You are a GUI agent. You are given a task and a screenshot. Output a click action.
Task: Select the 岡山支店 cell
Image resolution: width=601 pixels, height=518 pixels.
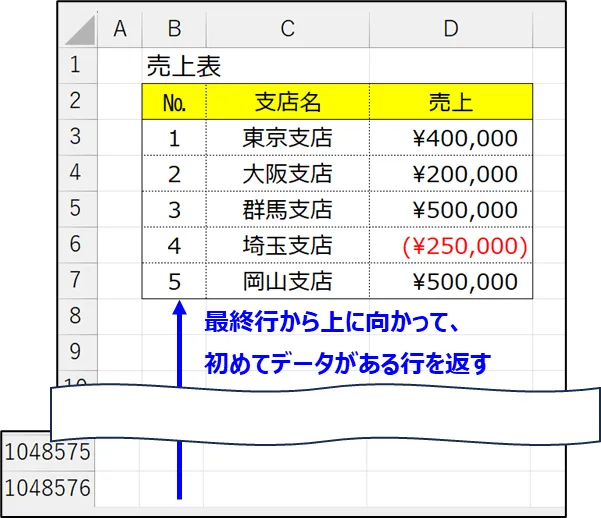click(287, 281)
